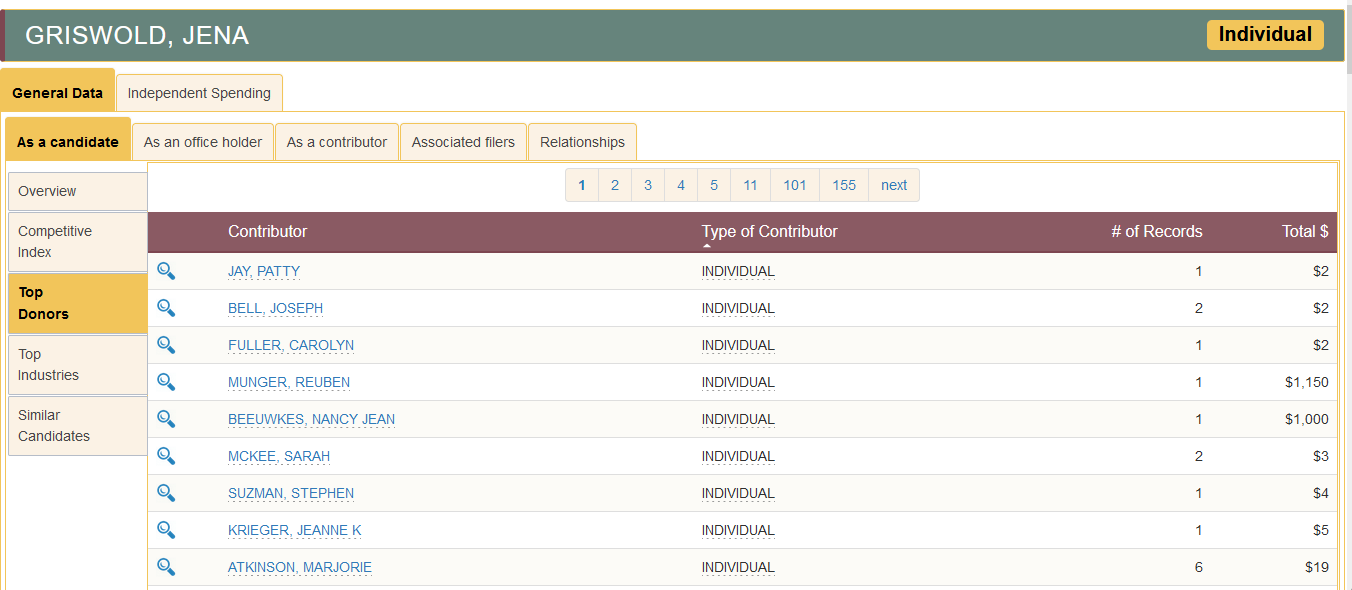Go to page 4 in pagination
Viewport: 1352px width, 590px height.
tap(681, 185)
